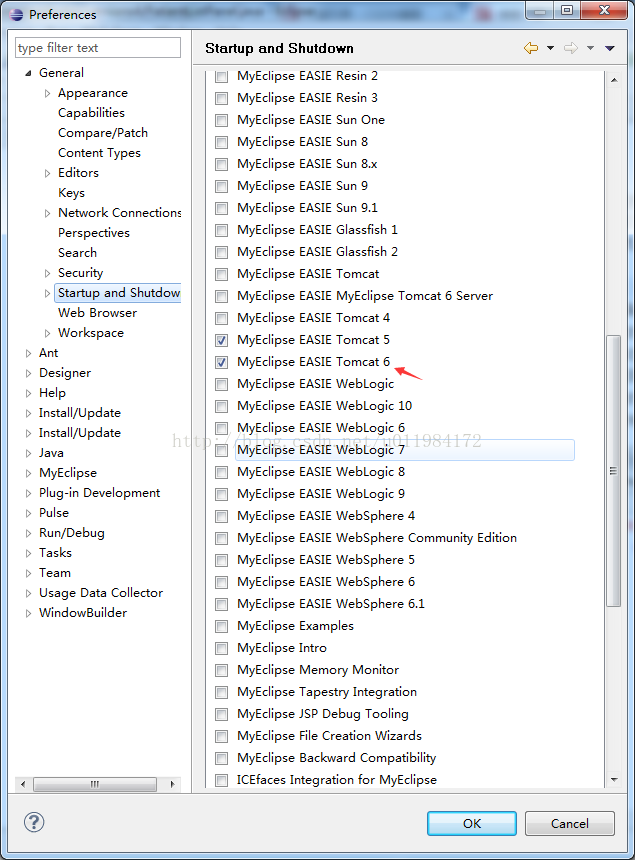The height and width of the screenshot is (860, 635).
Task: Uncheck MyEclipse EASIE Tomcat 6
Action: click(222, 363)
